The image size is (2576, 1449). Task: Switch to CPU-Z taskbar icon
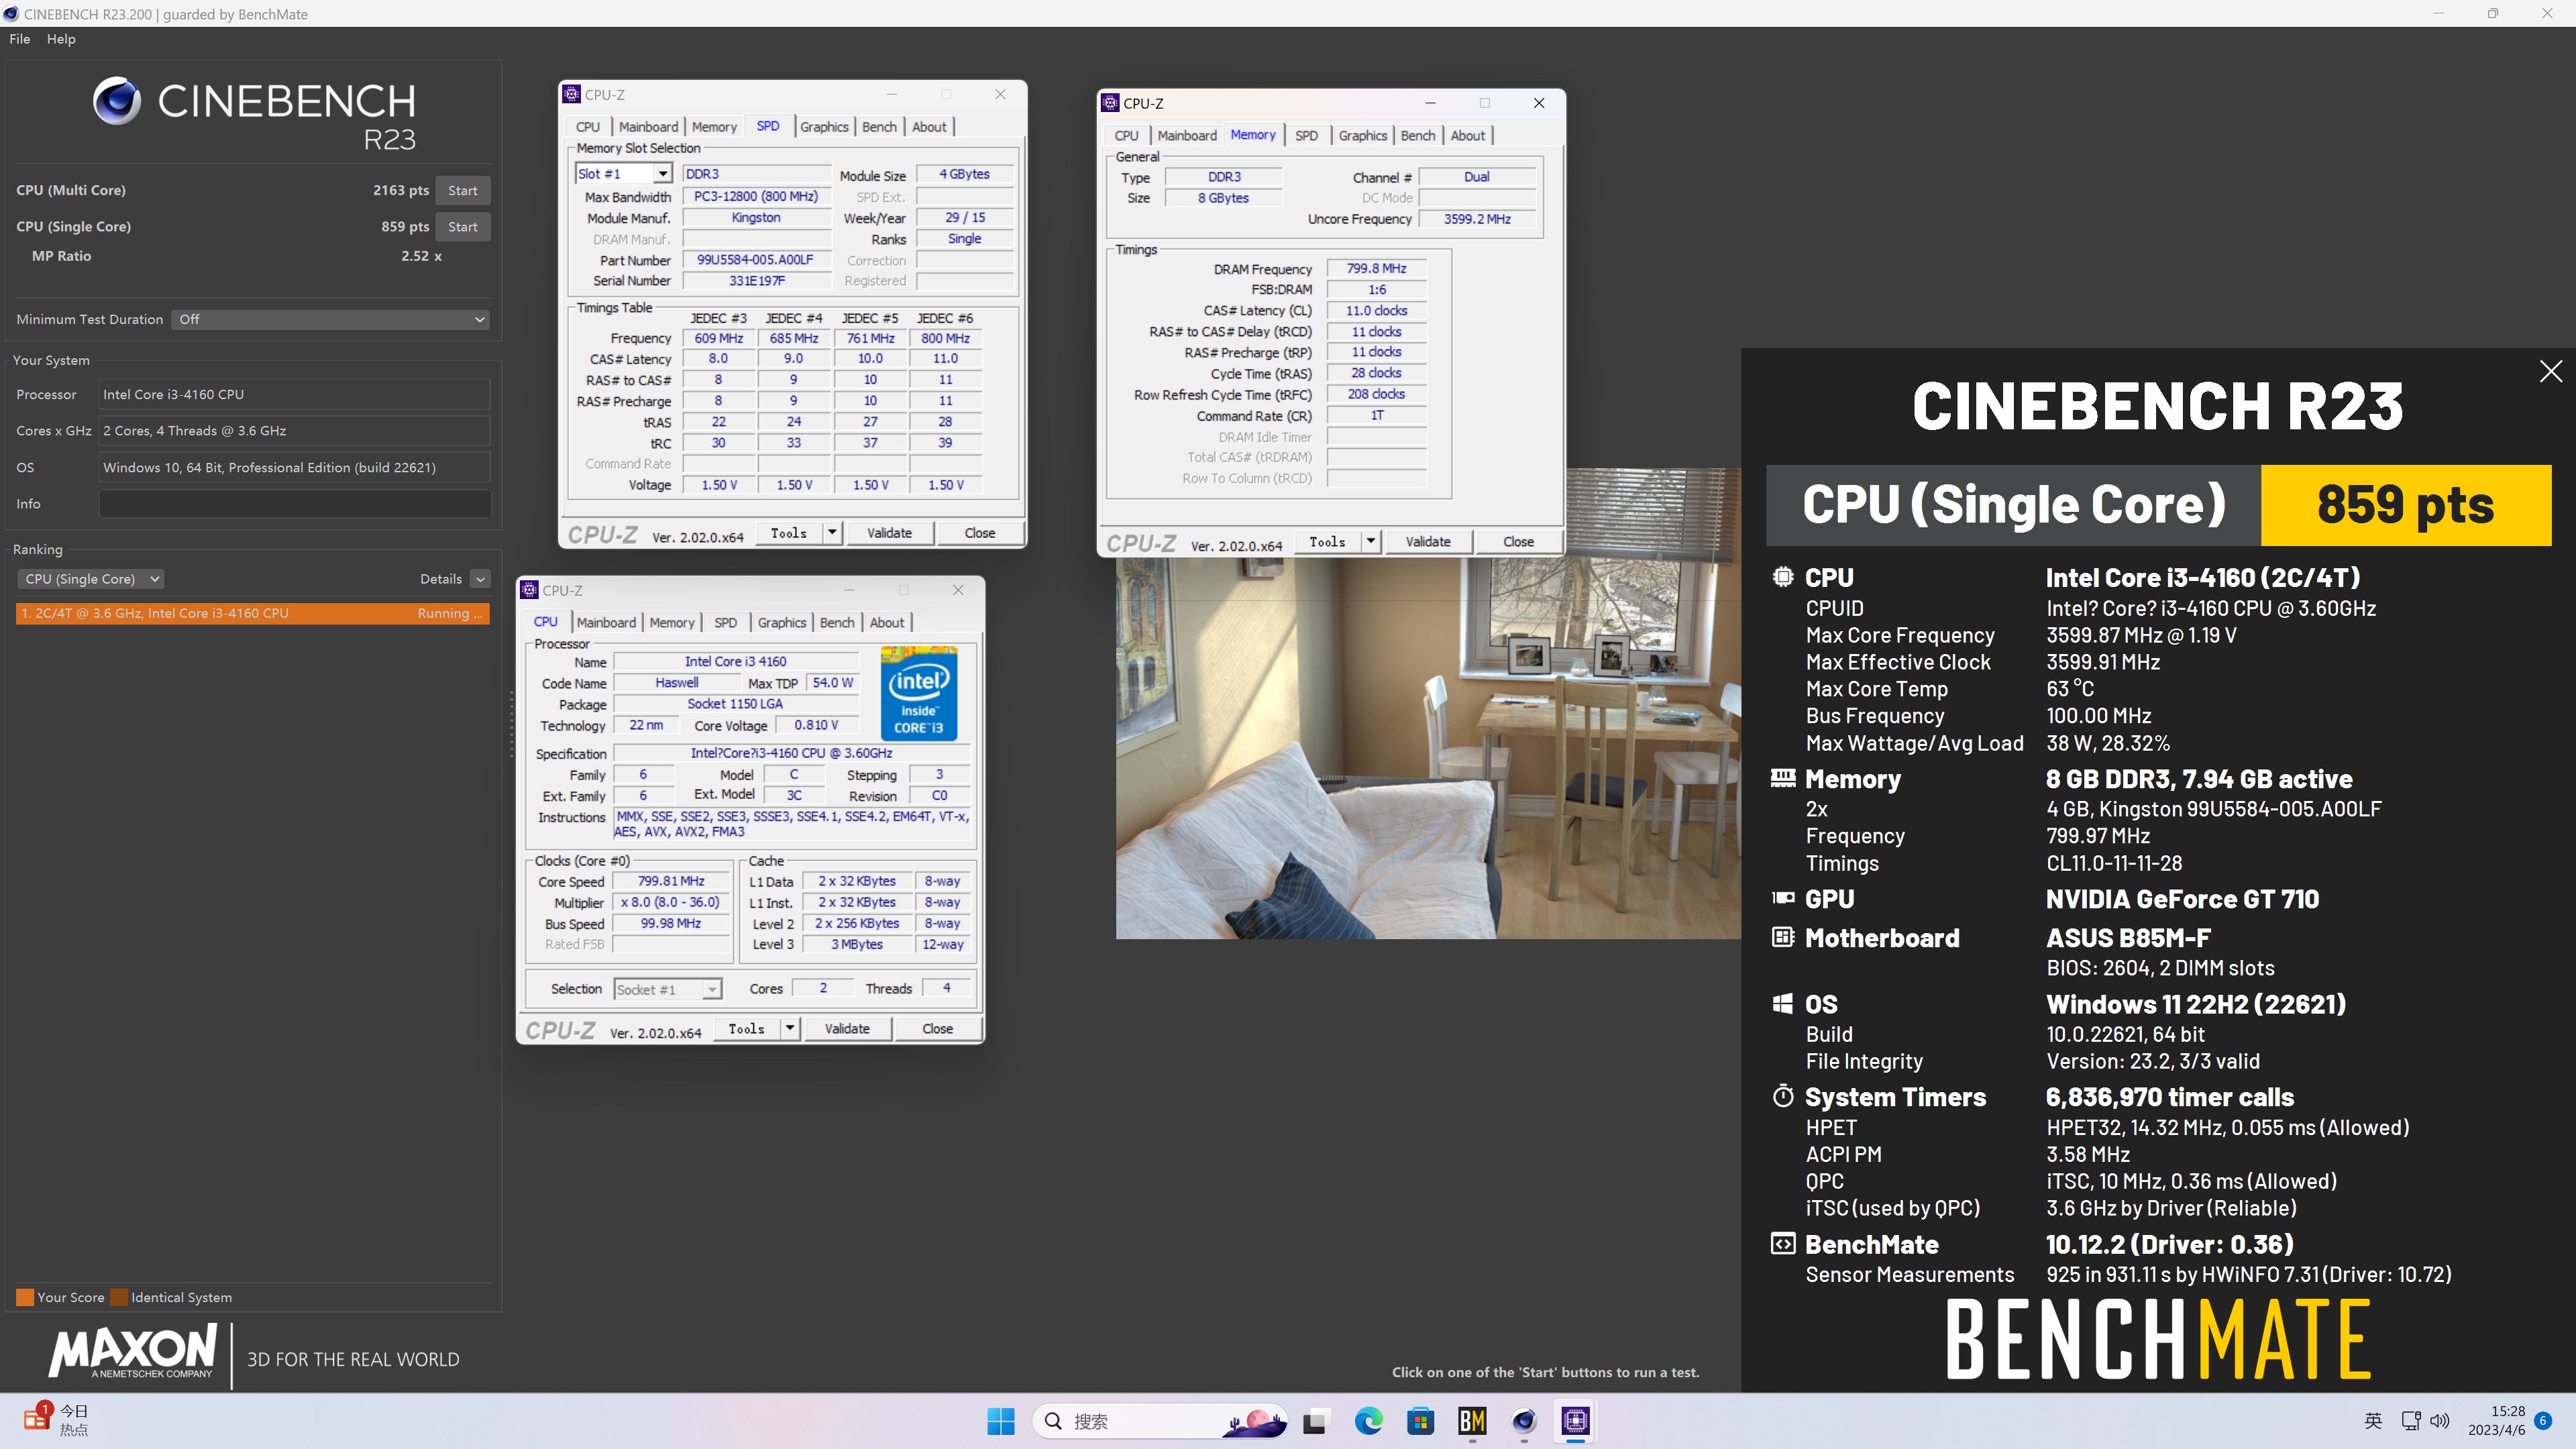(x=1576, y=1421)
